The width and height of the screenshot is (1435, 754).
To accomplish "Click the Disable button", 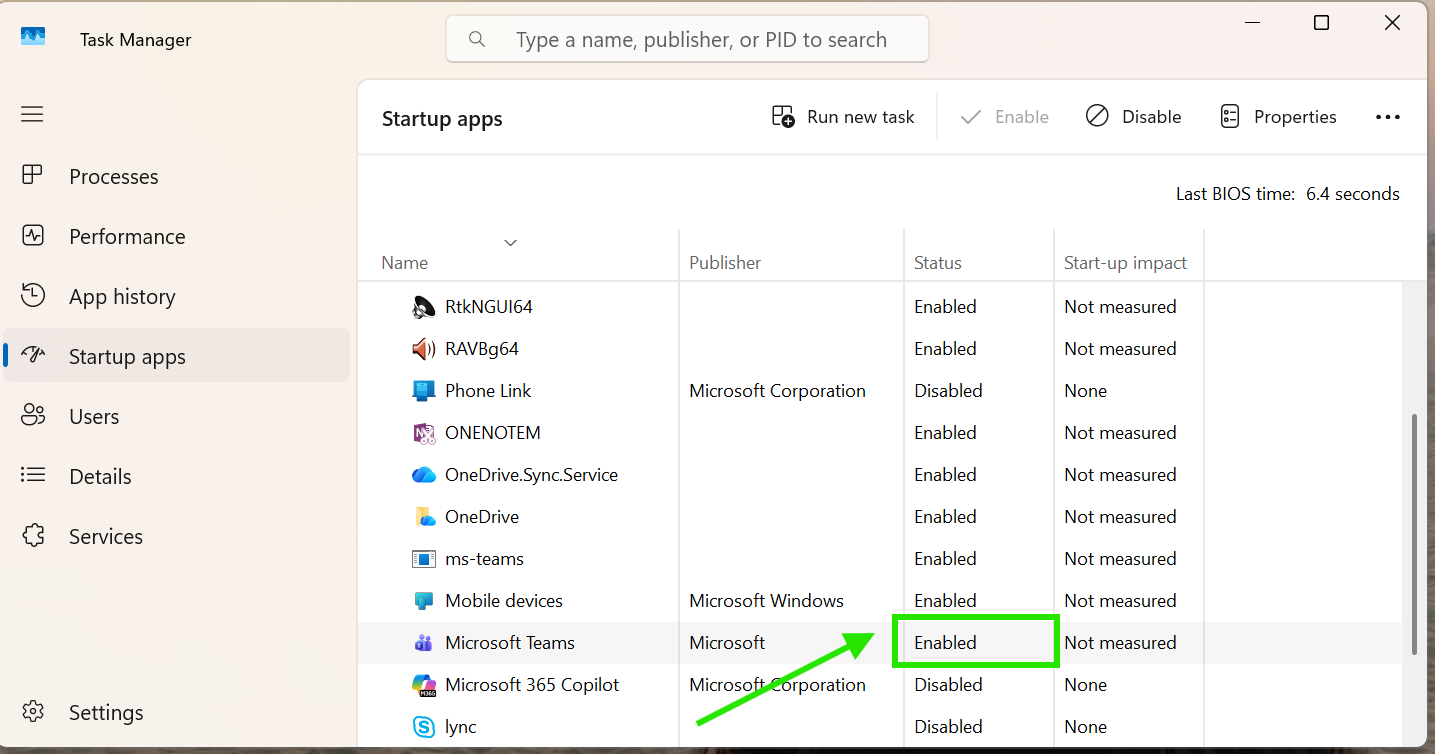I will (x=1134, y=117).
